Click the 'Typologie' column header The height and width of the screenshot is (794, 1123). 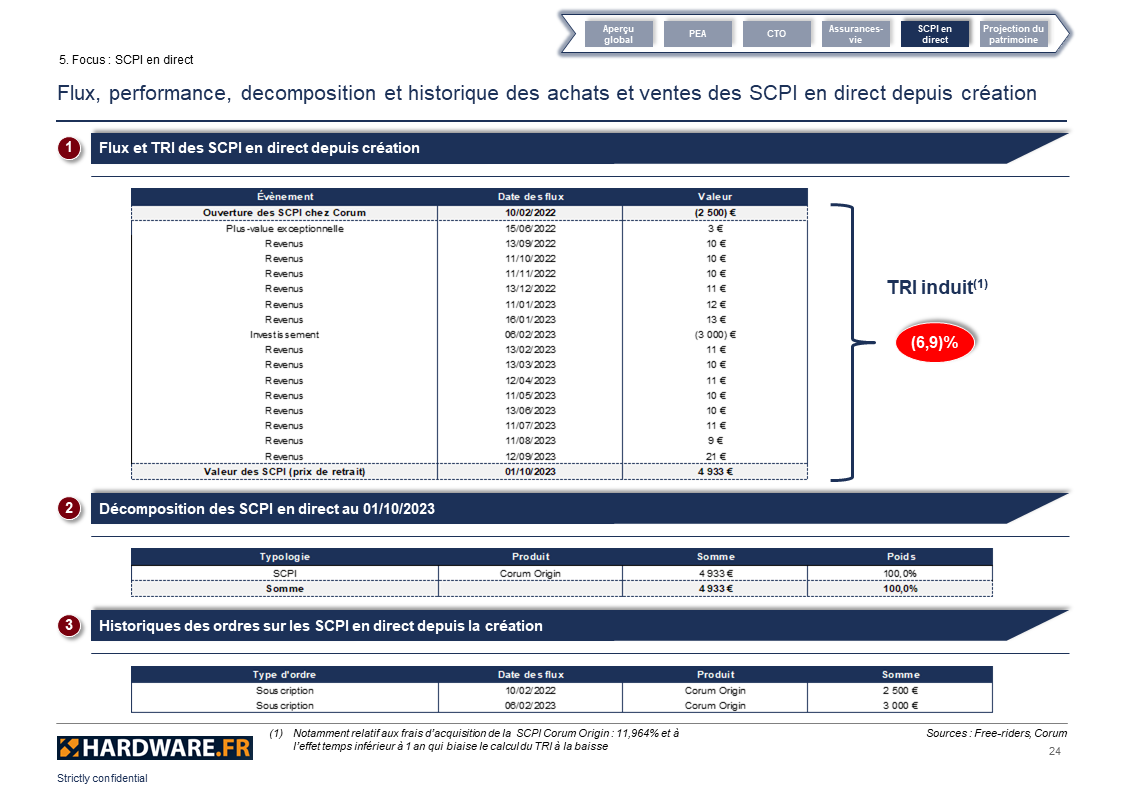tap(284, 556)
